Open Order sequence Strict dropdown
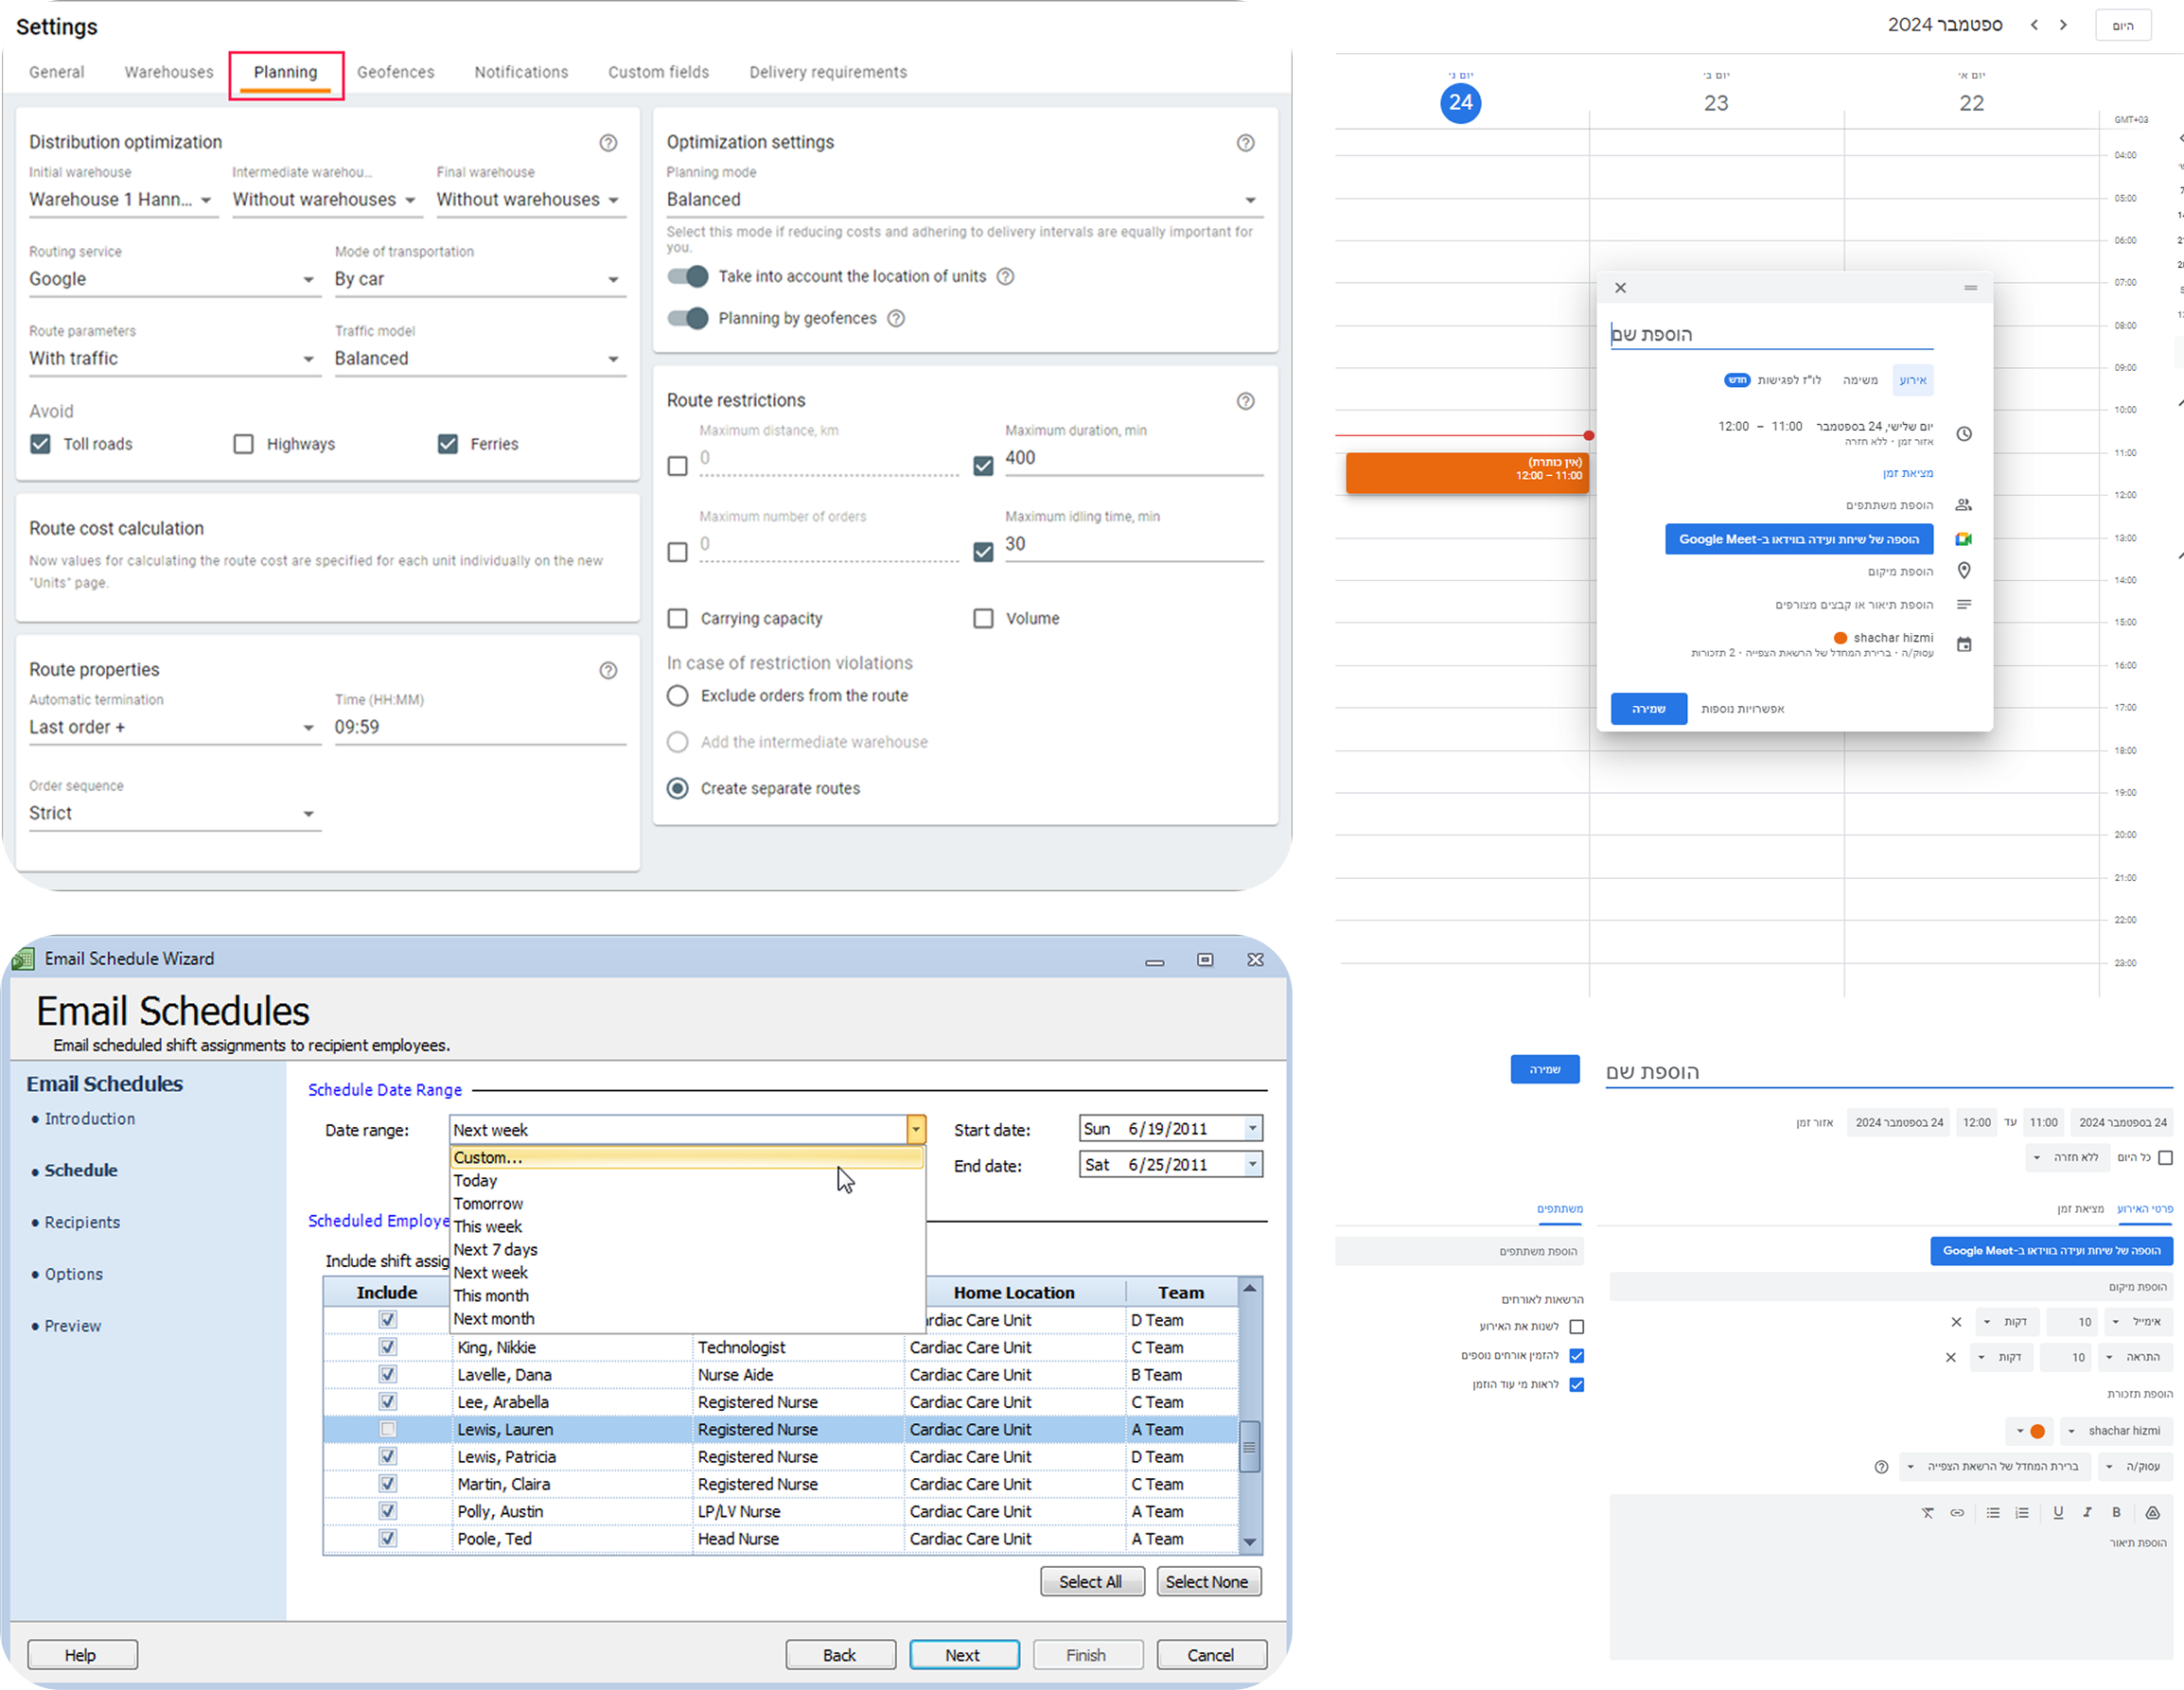2184x1690 pixels. [x=174, y=814]
